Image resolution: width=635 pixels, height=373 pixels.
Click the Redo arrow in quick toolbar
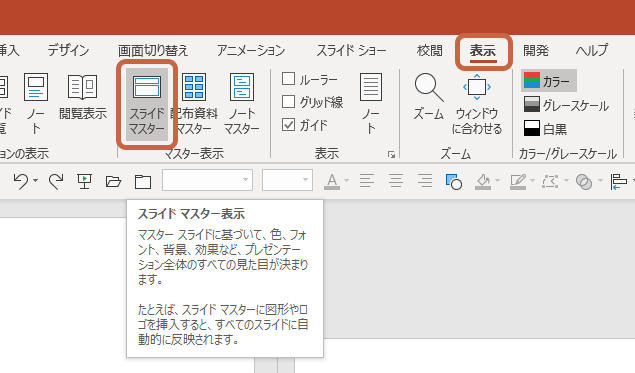click(x=56, y=181)
